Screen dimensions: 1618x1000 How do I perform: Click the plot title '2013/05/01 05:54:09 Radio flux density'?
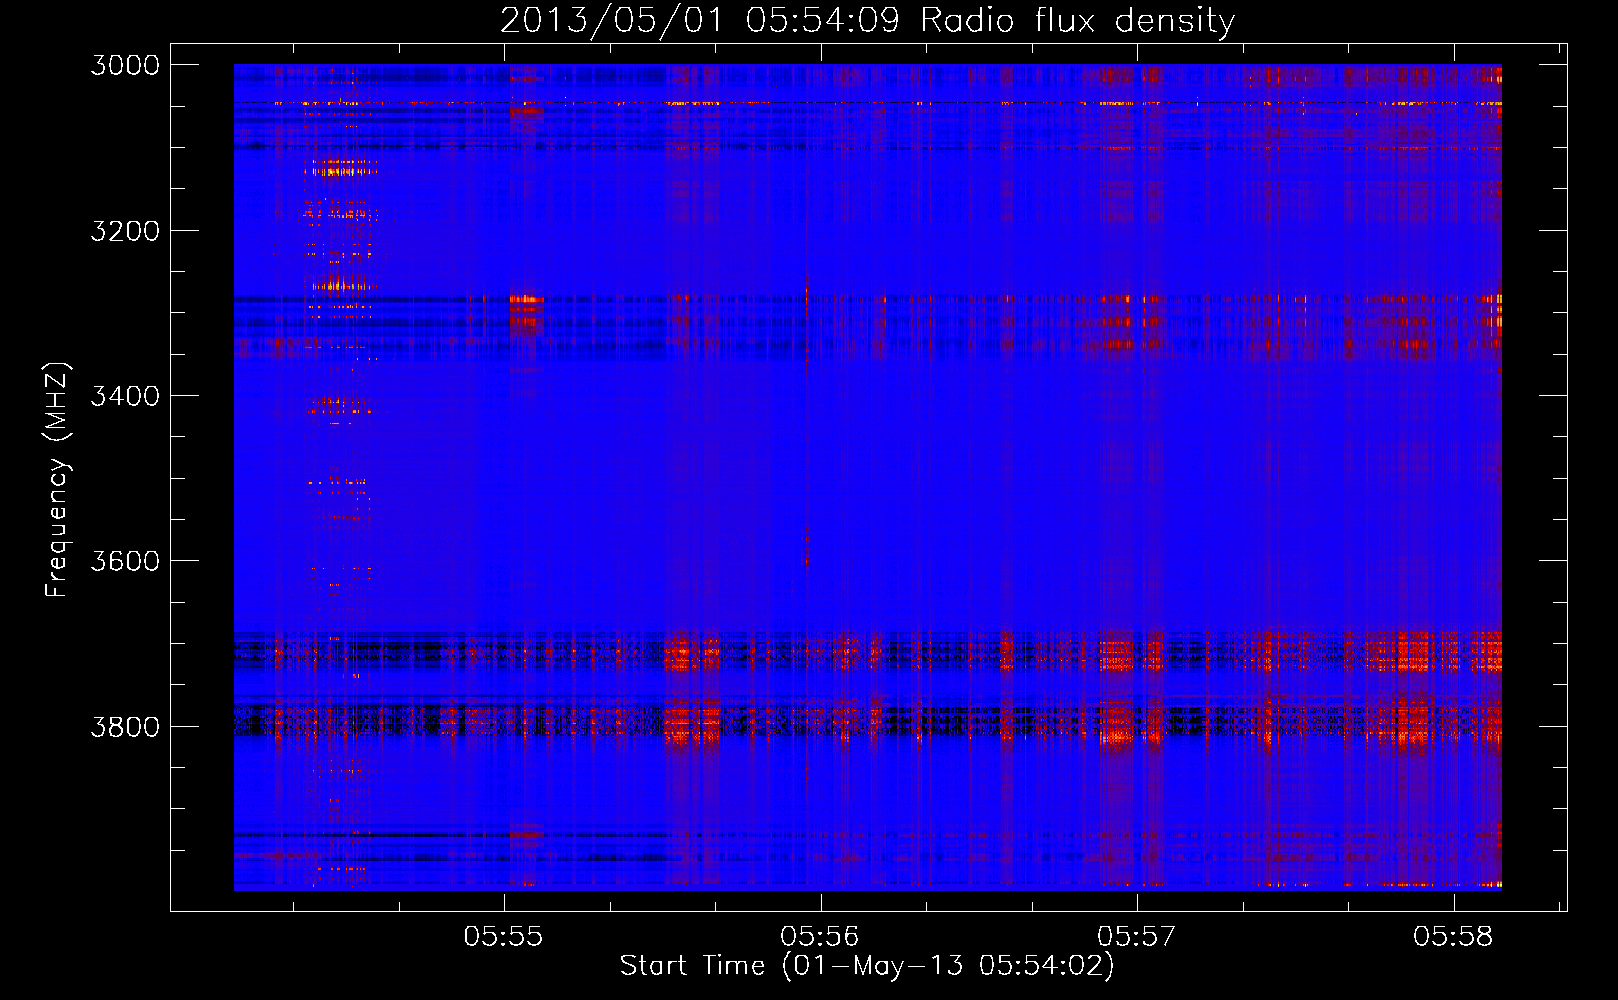(867, 20)
